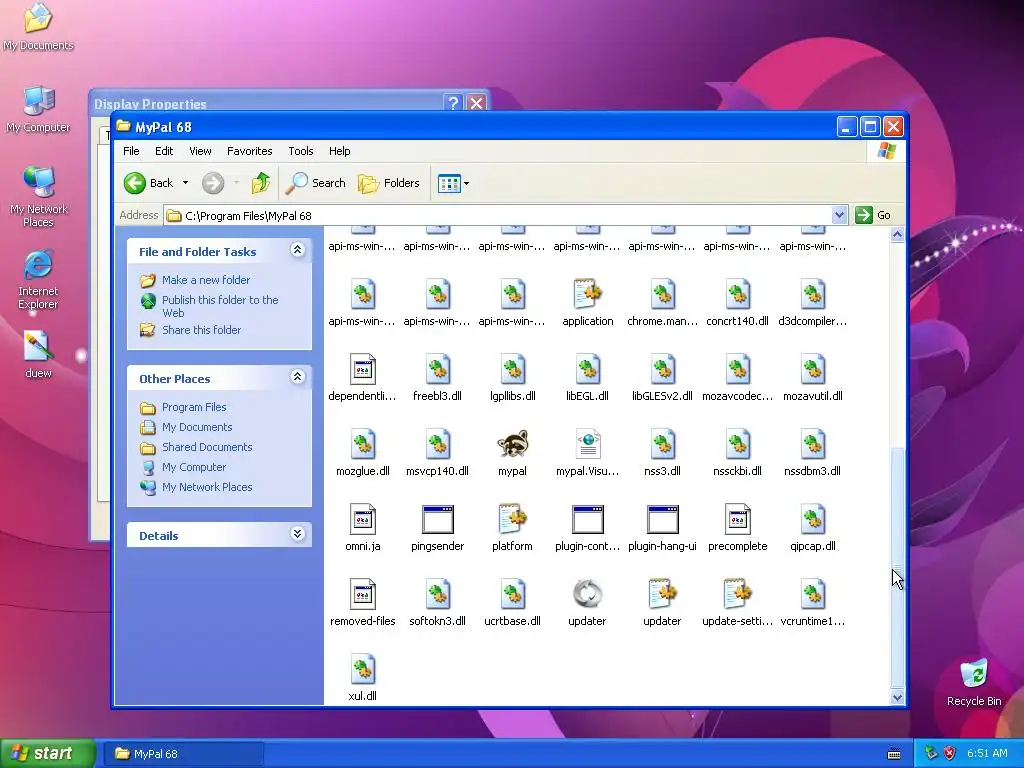1024x768 pixels.
Task: Click the Back navigation button
Action: click(149, 183)
